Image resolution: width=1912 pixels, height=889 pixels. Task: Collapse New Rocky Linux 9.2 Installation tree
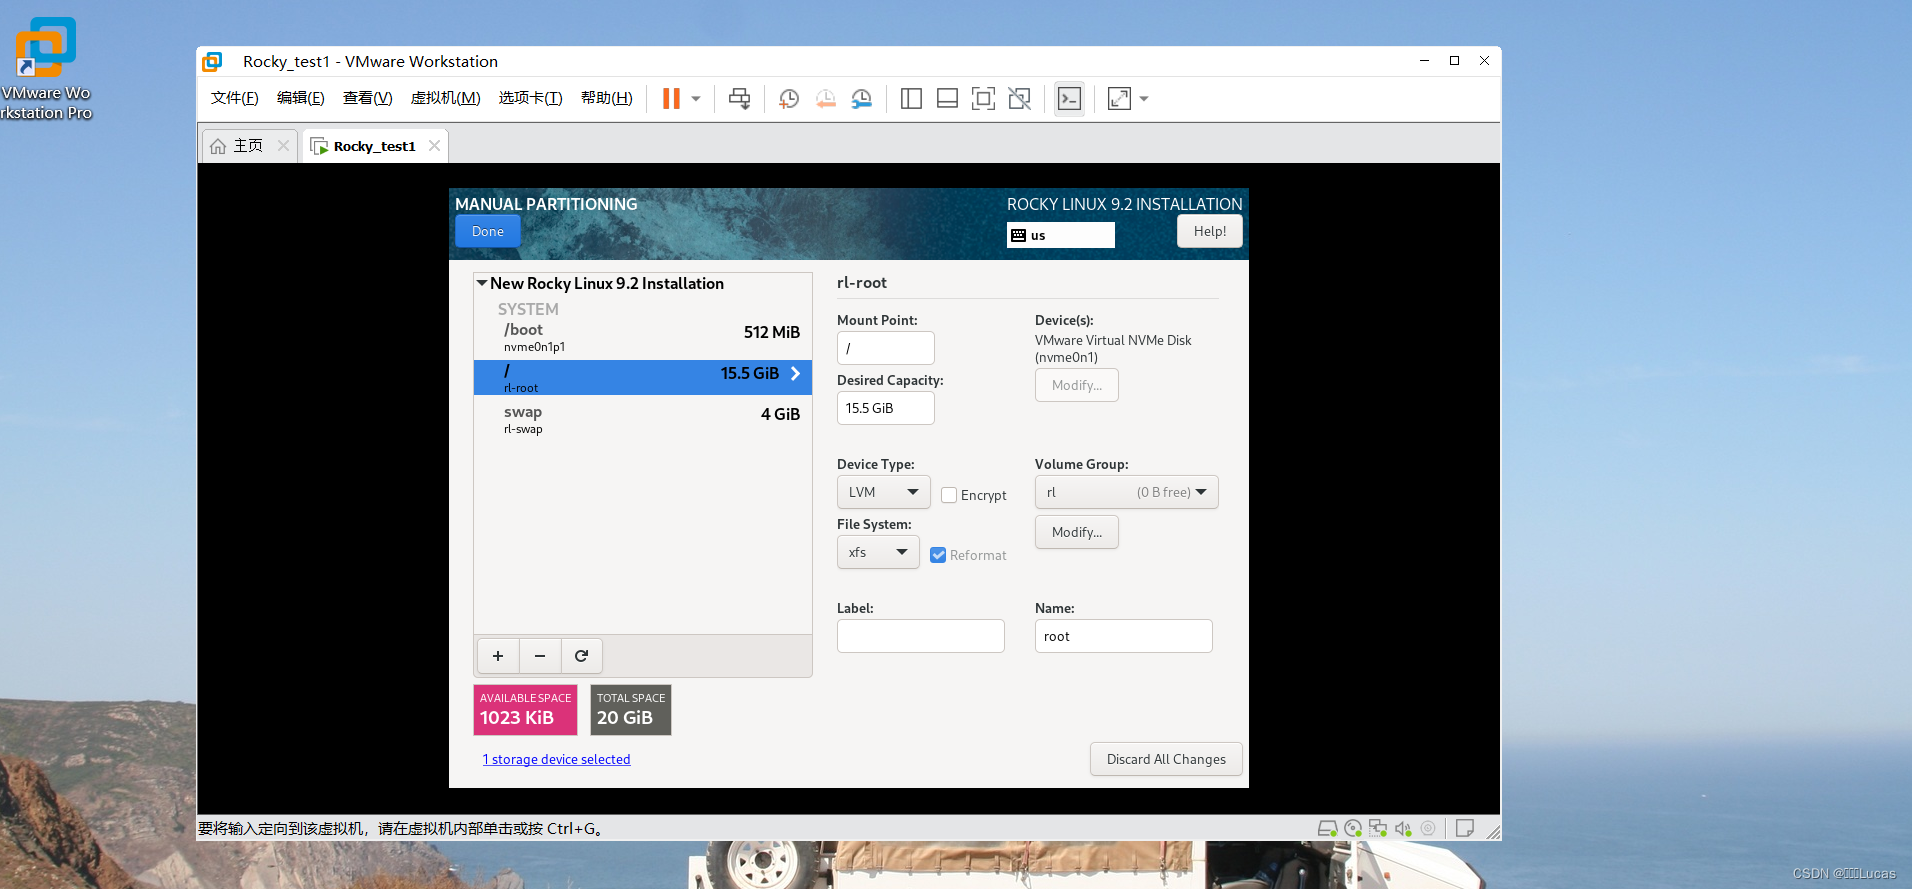(x=482, y=283)
